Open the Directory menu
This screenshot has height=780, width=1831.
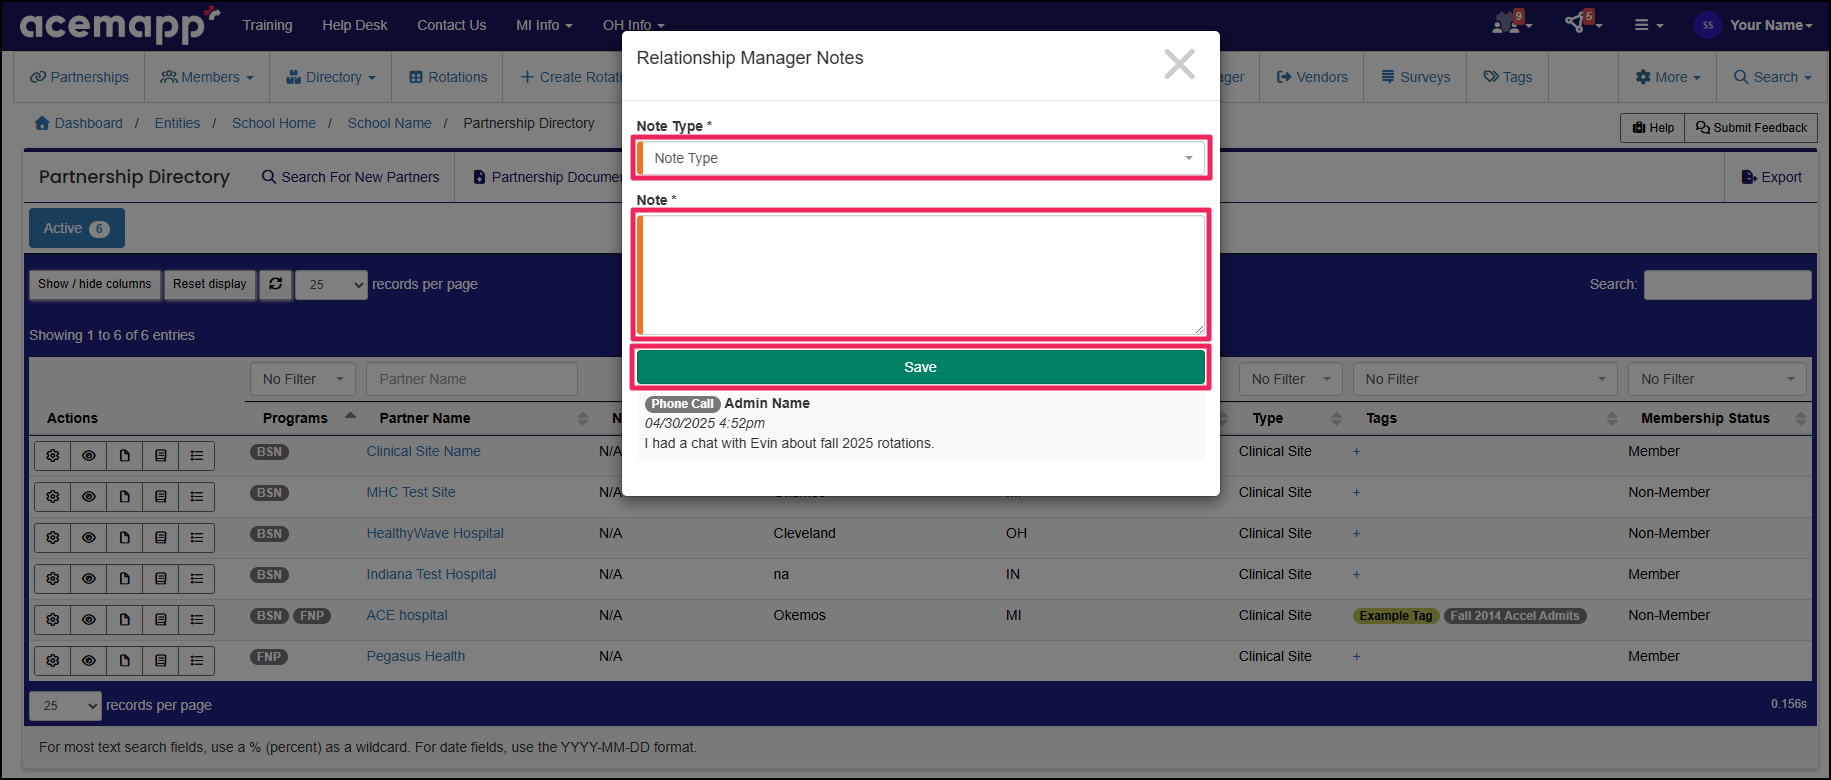331,77
